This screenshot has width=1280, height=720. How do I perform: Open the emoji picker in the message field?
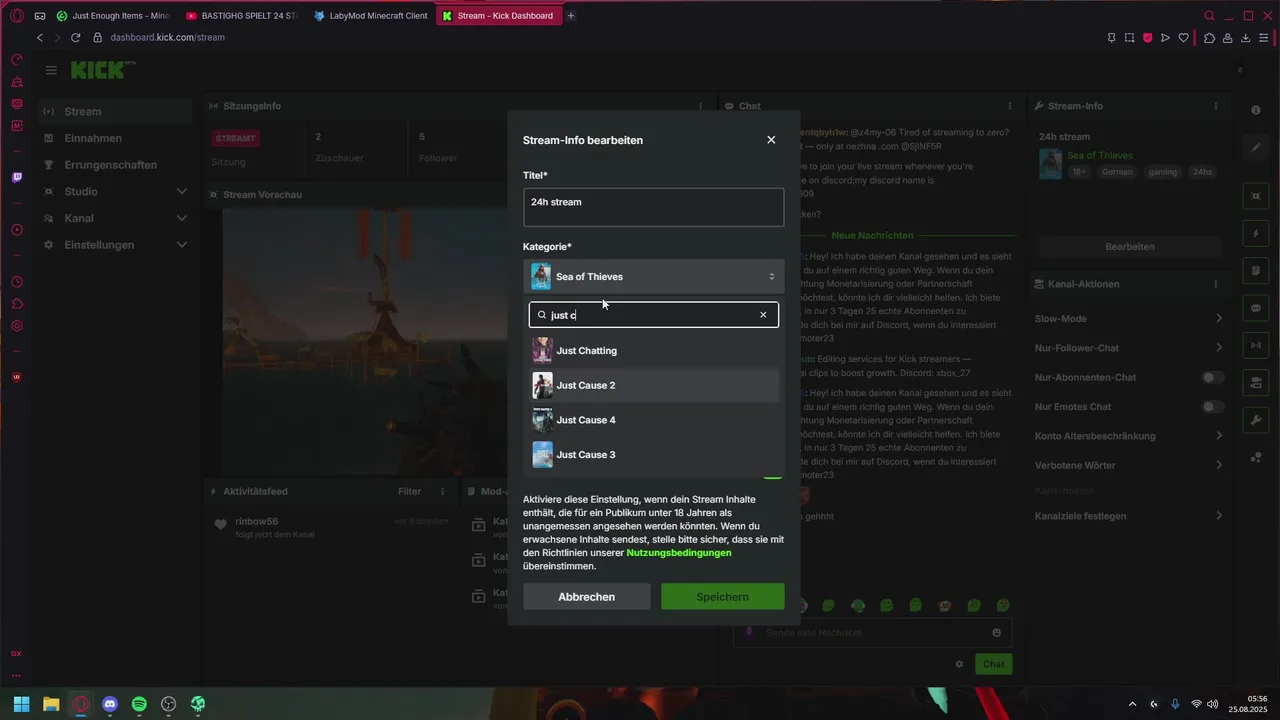[996, 633]
